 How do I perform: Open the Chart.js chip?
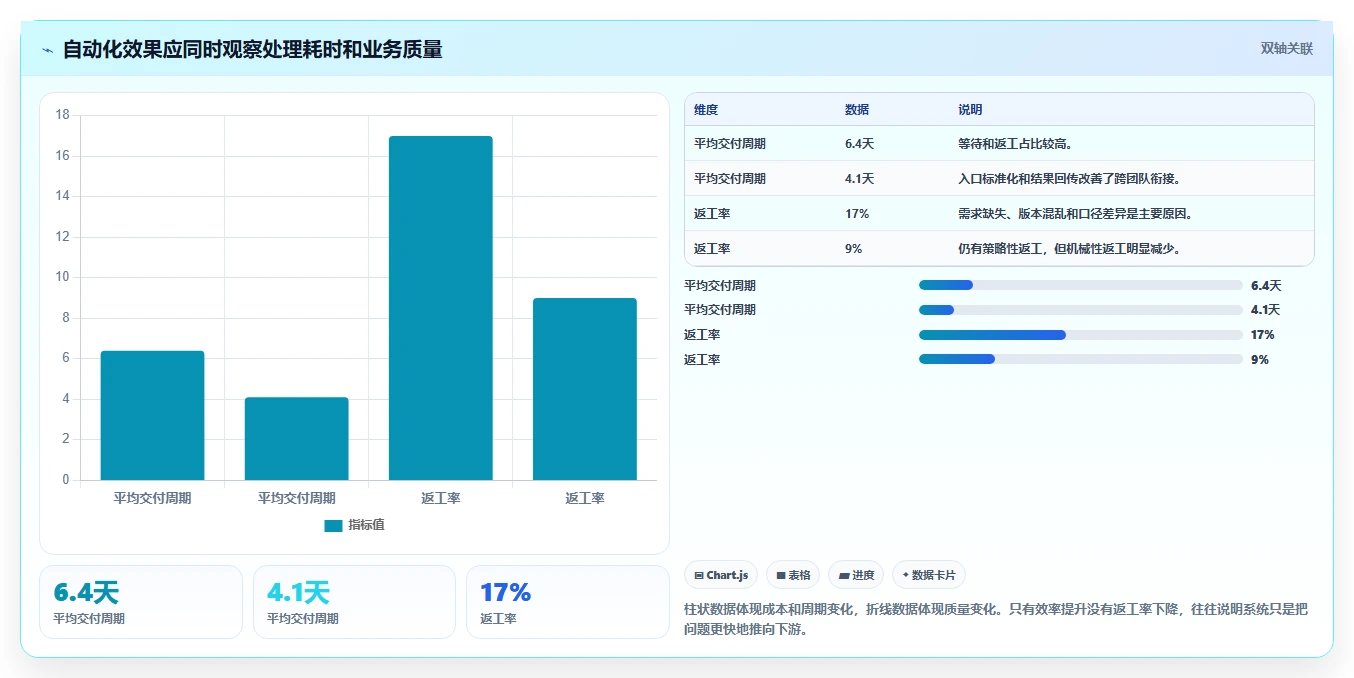point(721,575)
